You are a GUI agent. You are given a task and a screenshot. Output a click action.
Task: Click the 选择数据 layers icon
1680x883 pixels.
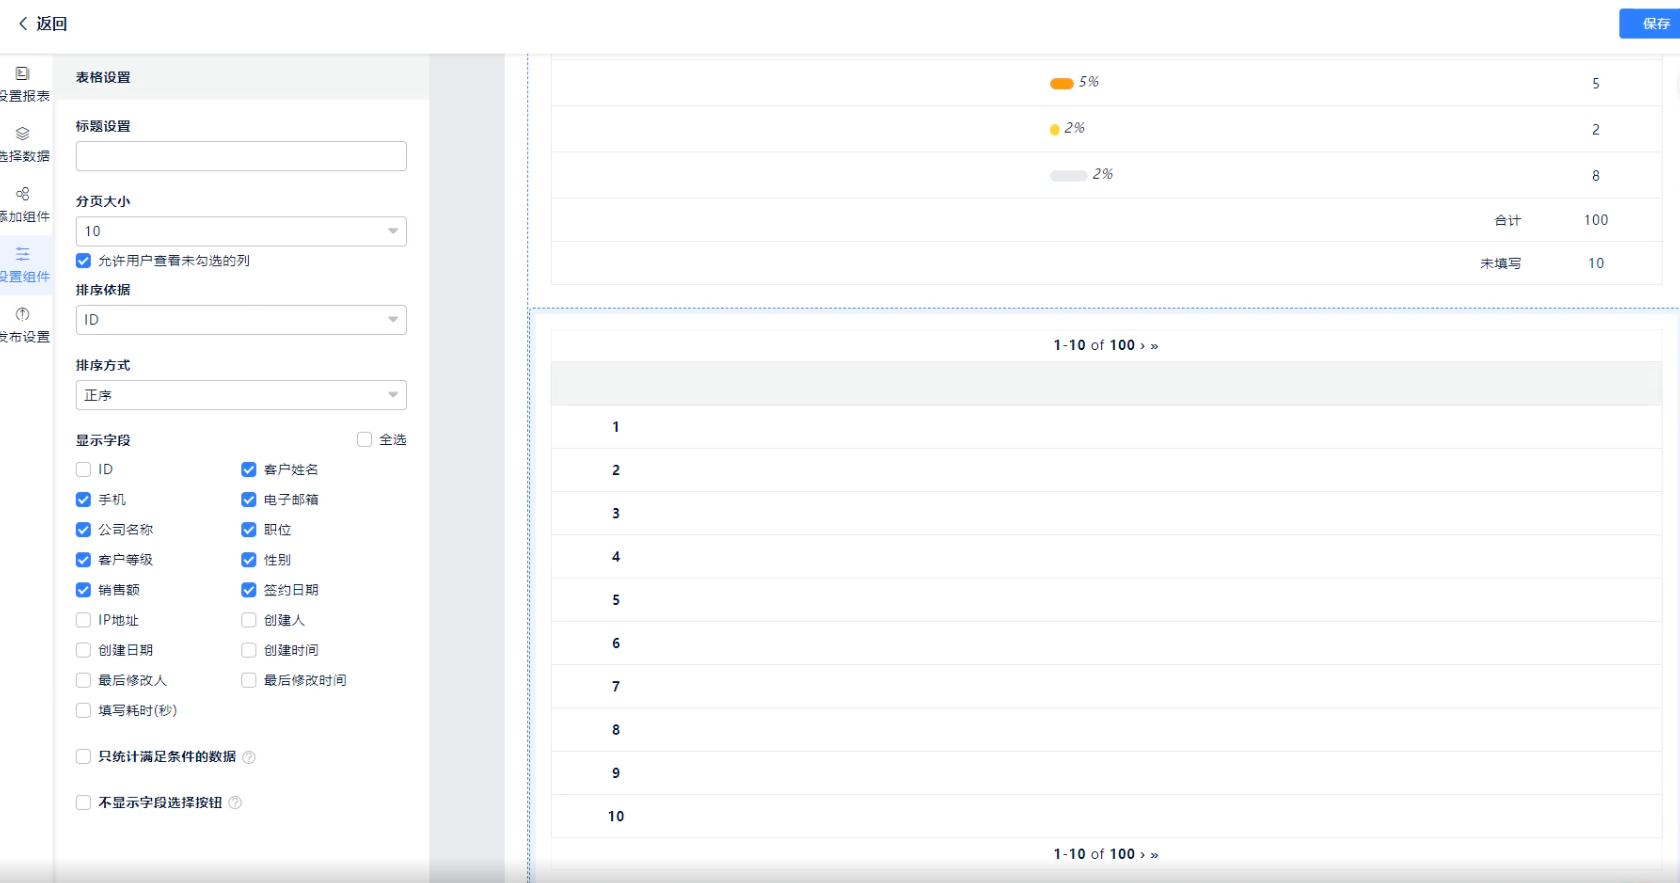tap(23, 134)
